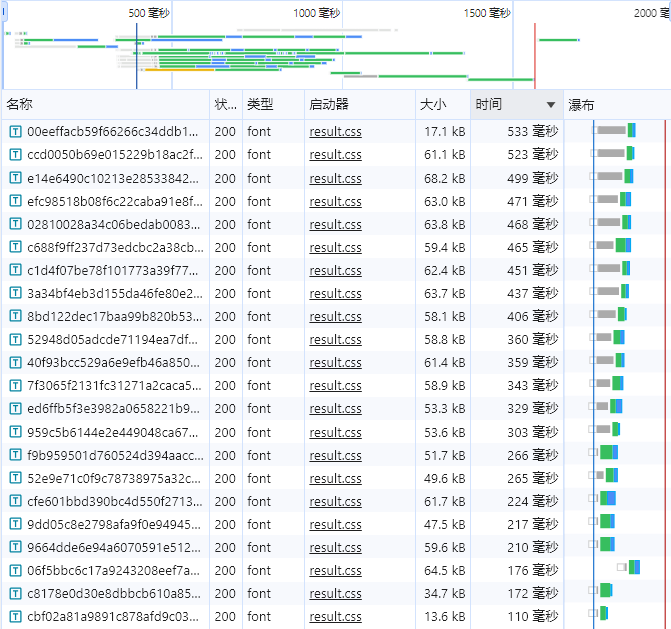Click font icon for cbf02a81a9891c878afd9c03 request

(x=15, y=616)
